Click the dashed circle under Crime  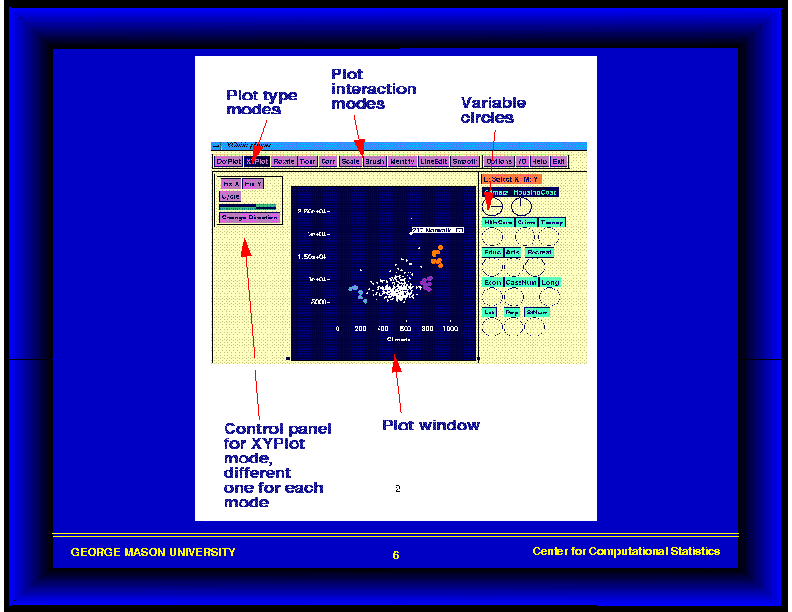click(x=524, y=236)
